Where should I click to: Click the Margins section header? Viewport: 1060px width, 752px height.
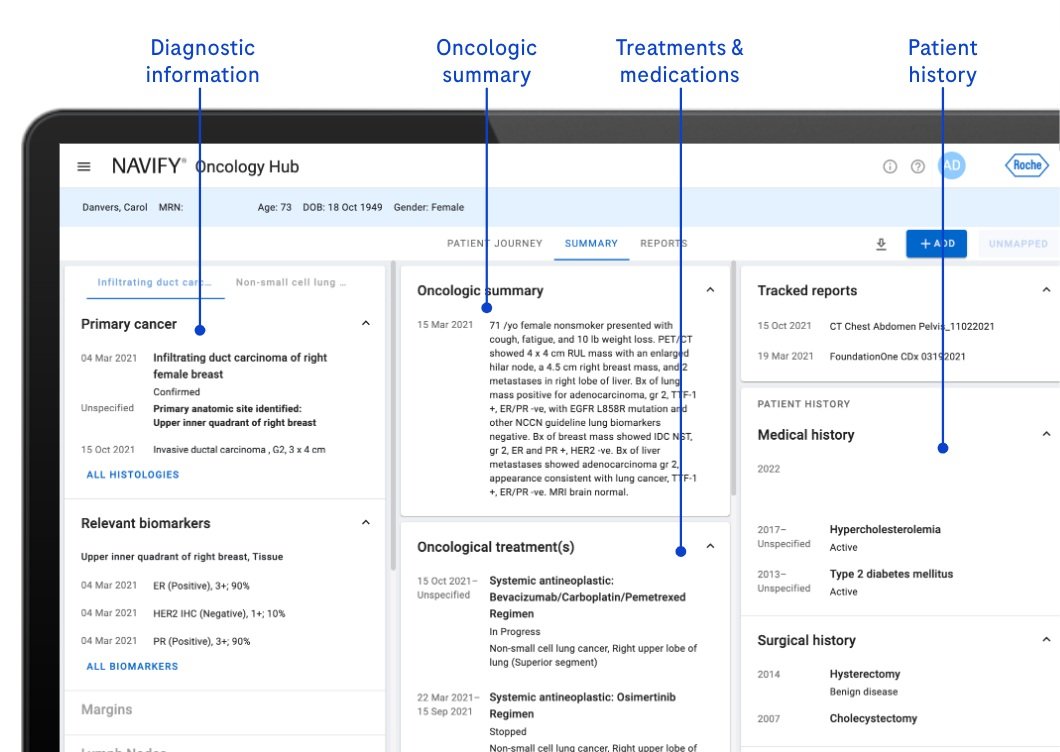point(107,709)
